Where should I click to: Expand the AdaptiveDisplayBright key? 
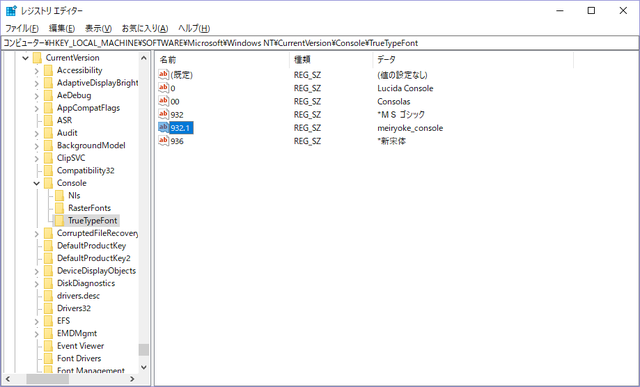pyautogui.click(x=36, y=83)
